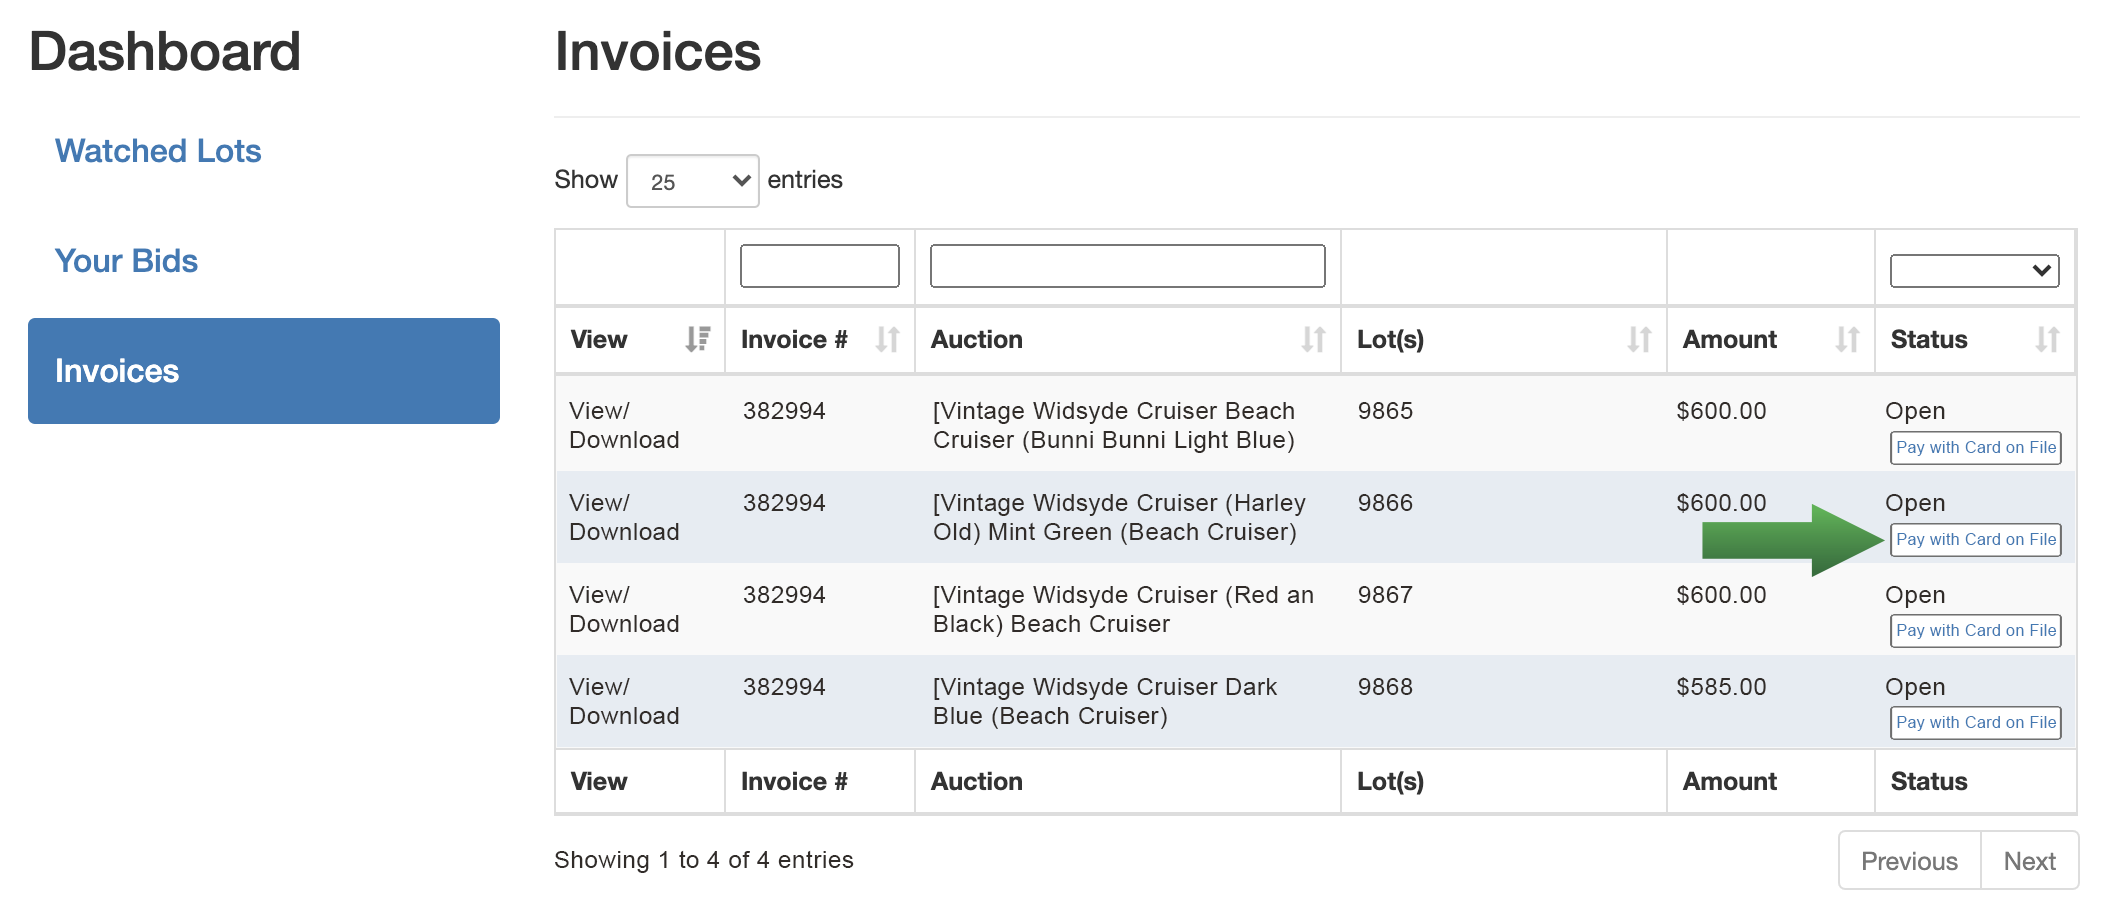The height and width of the screenshot is (919, 2104).
Task: Select Invoices in the sidebar
Action: [x=118, y=370]
